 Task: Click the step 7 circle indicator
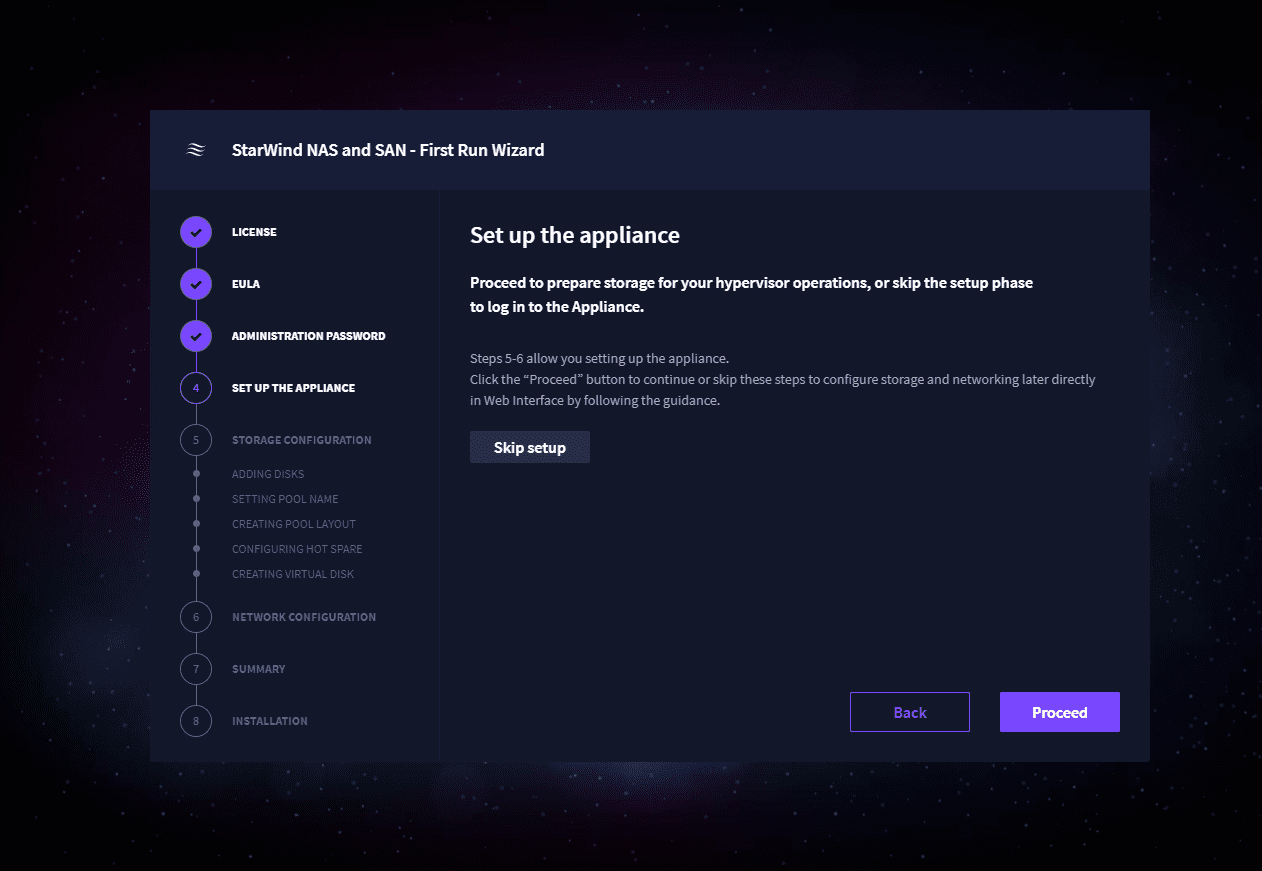point(196,669)
